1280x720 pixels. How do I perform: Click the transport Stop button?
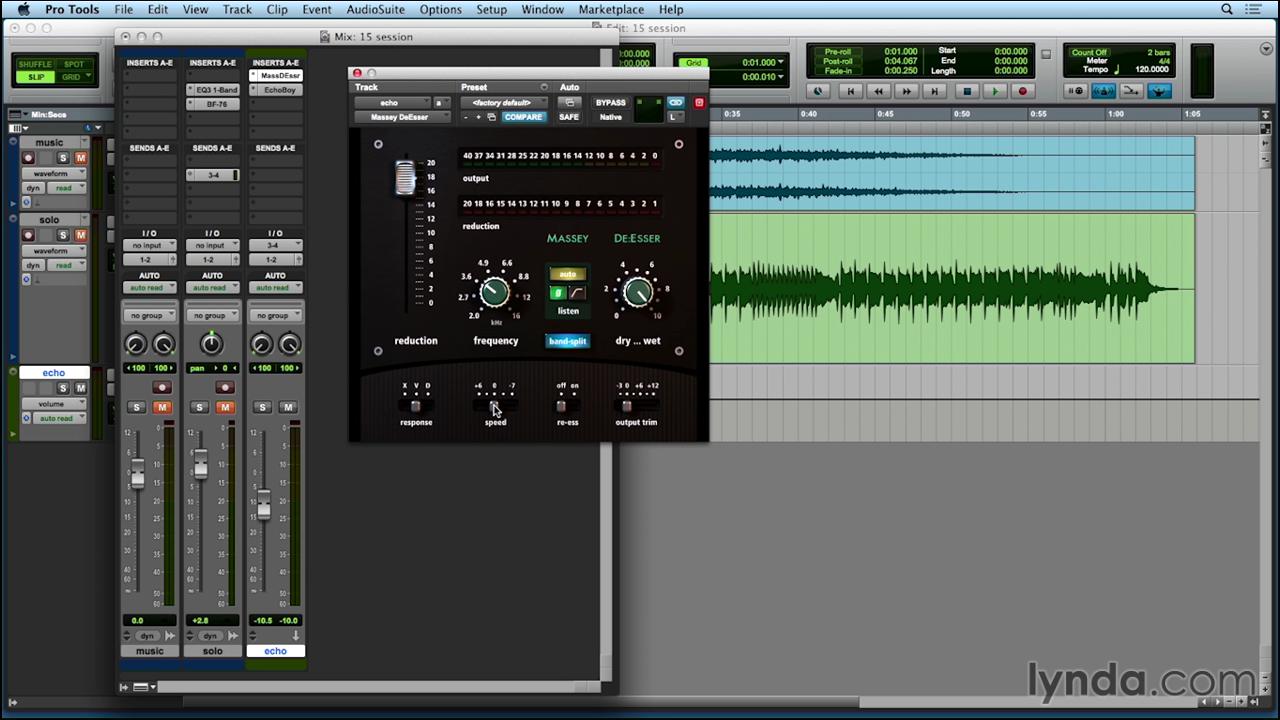click(966, 91)
